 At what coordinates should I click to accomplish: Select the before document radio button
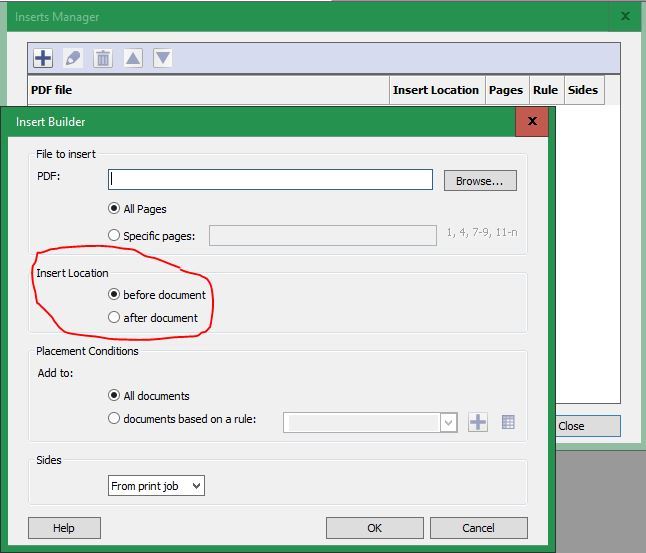(114, 295)
